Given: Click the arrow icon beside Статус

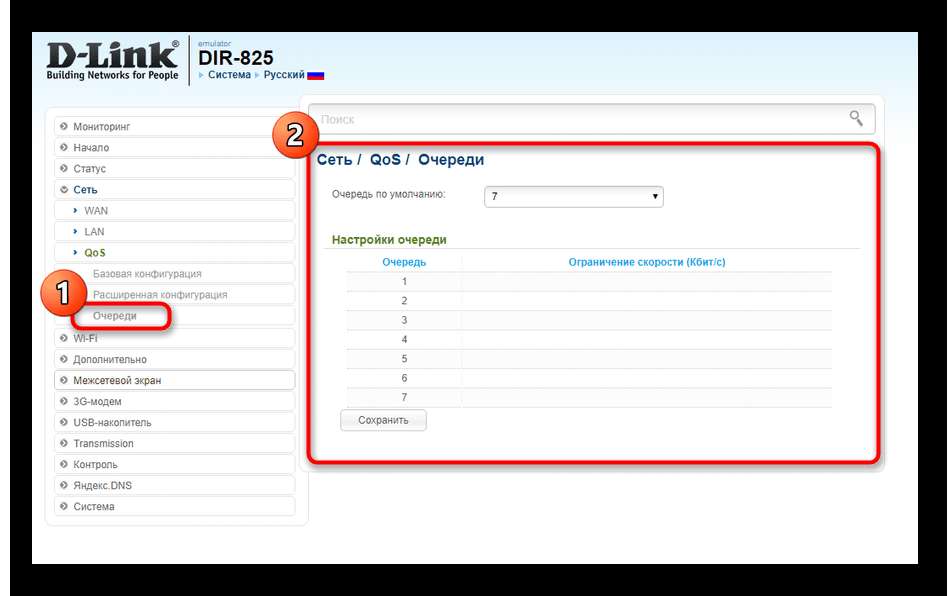Looking at the screenshot, I should pos(64,168).
